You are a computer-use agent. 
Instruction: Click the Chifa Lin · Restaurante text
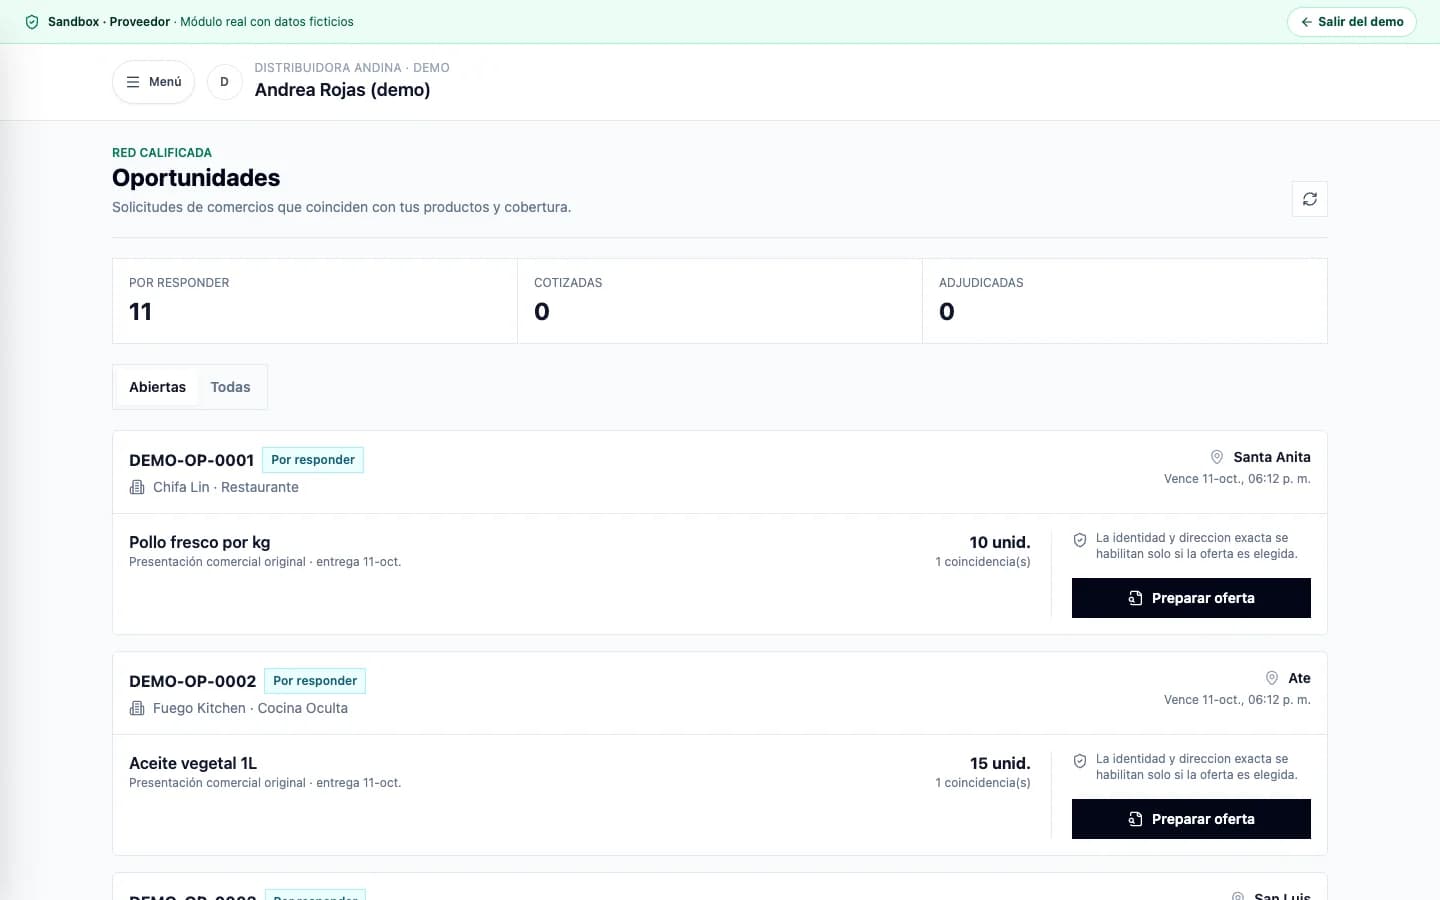coord(225,487)
